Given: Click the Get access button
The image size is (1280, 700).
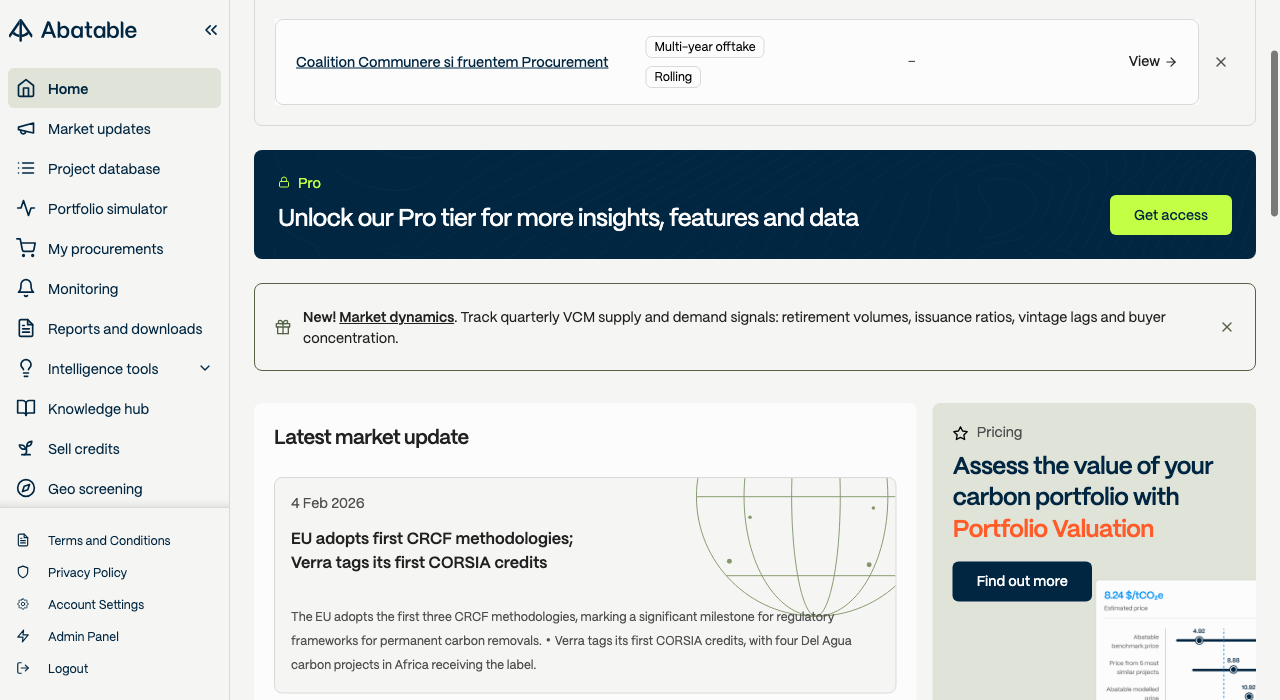Looking at the screenshot, I should [1171, 215].
